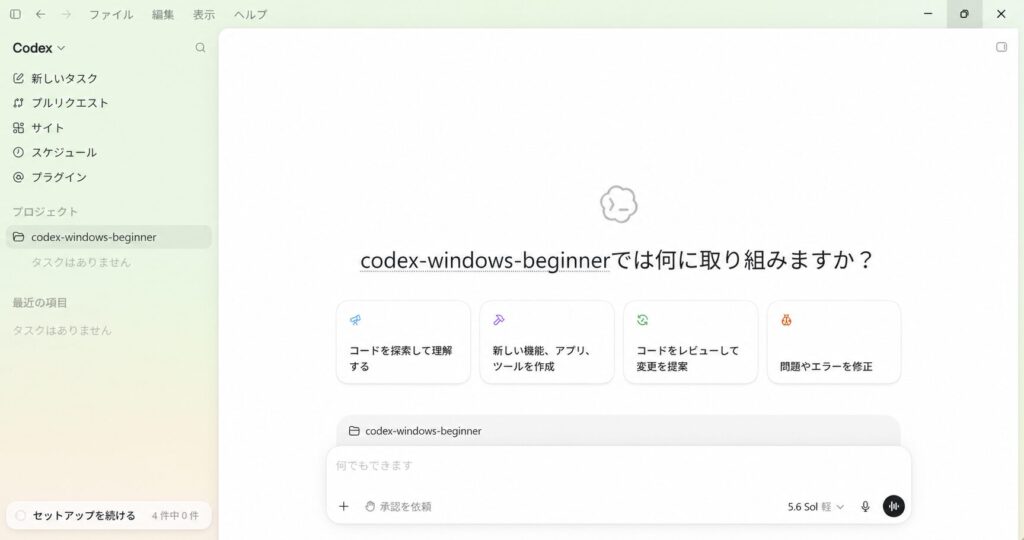
Task: Toggle the sidebar panel icon
Action: point(15,14)
